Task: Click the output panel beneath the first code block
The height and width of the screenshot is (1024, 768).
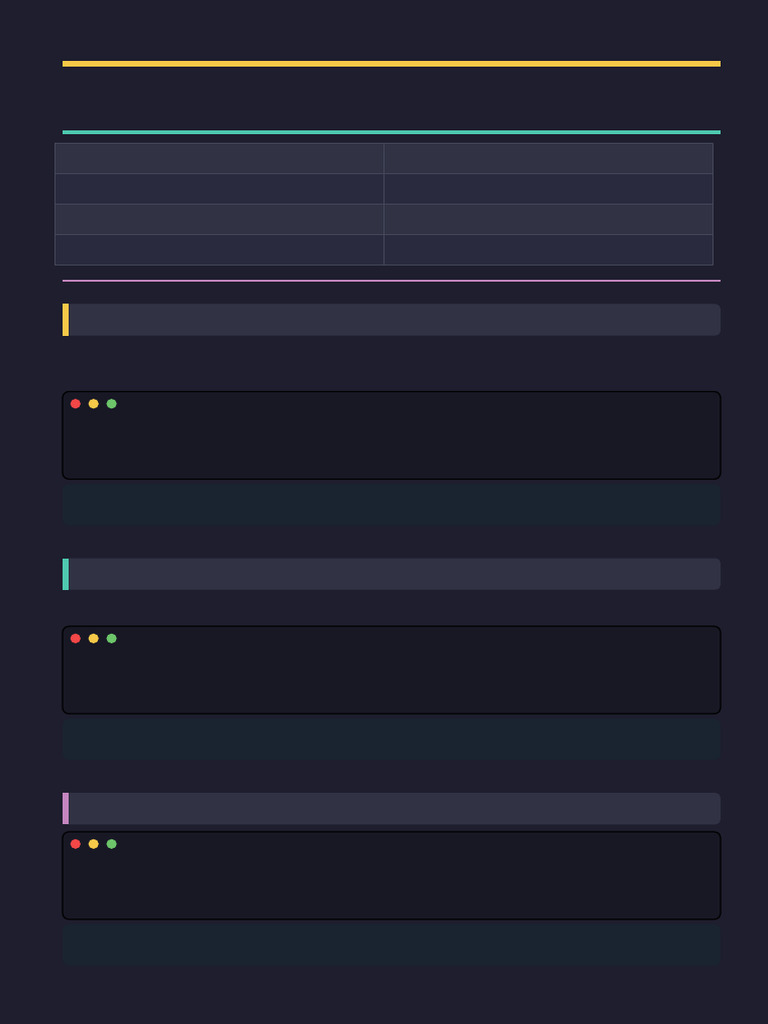Action: click(391, 504)
